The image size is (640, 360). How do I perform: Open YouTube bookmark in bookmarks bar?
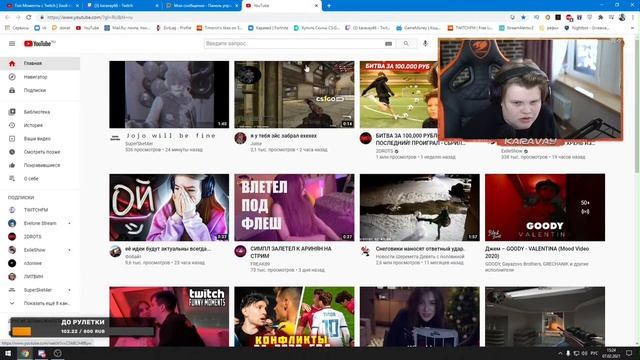pyautogui.click(x=87, y=28)
